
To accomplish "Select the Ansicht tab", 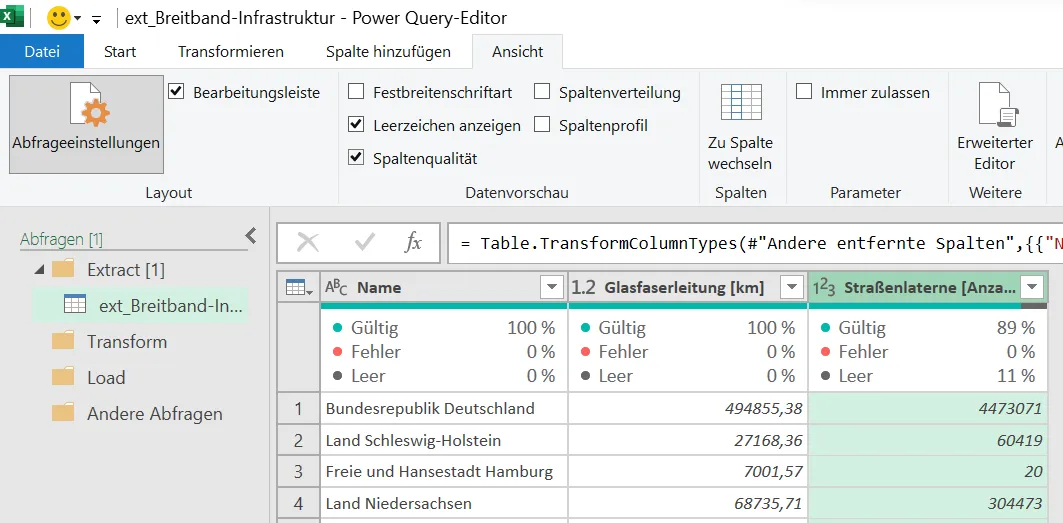I will click(517, 52).
